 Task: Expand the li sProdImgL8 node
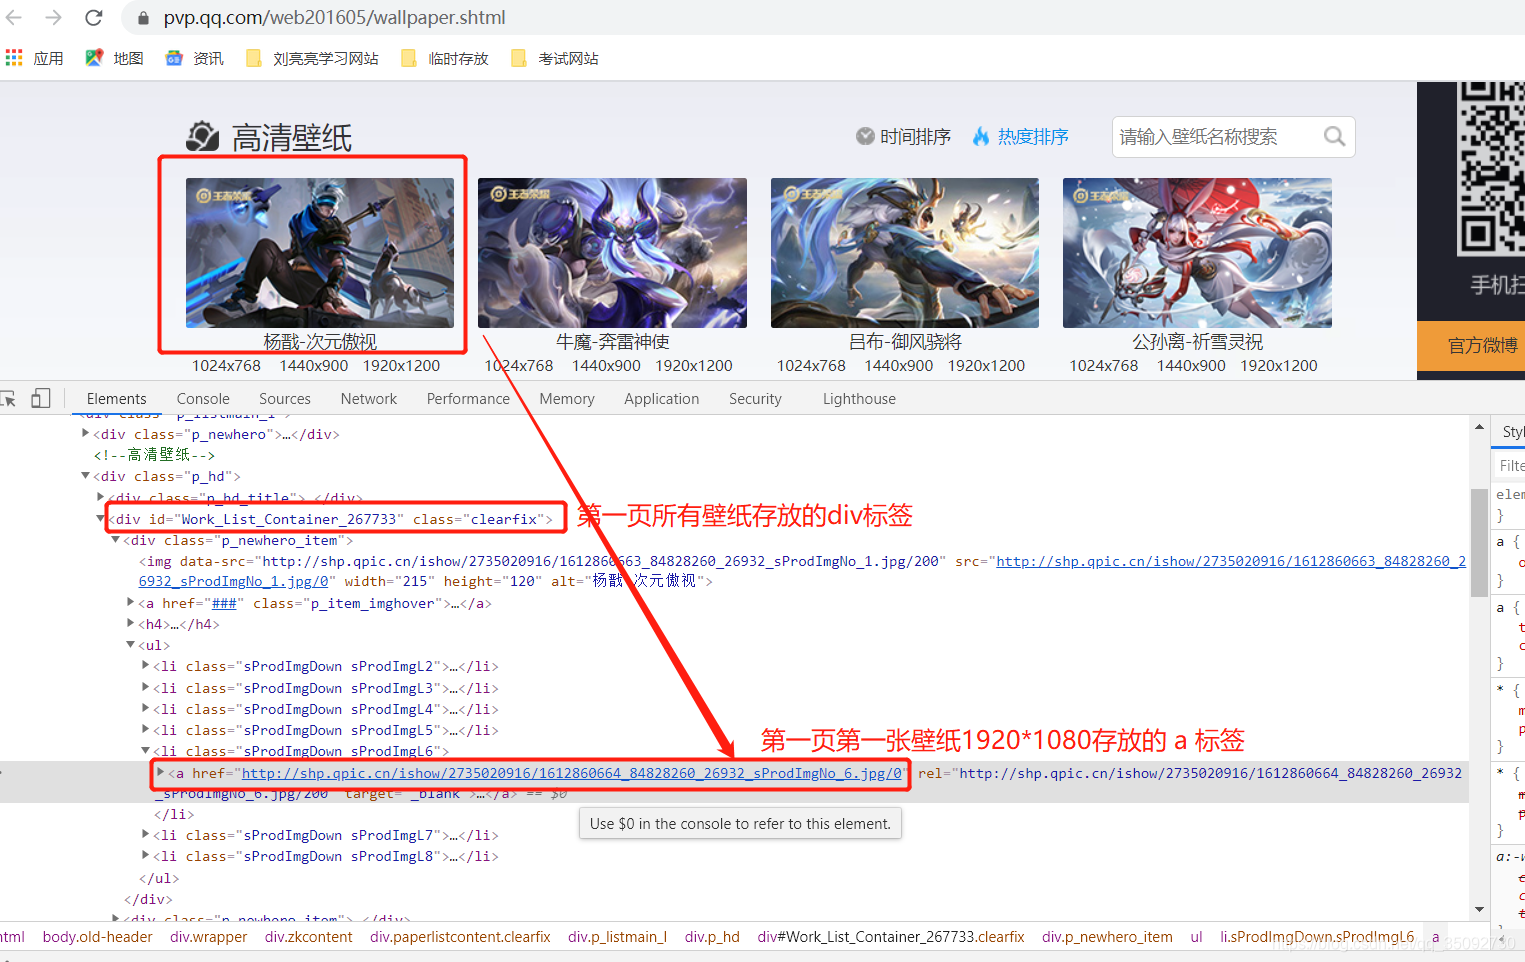pyautogui.click(x=145, y=856)
